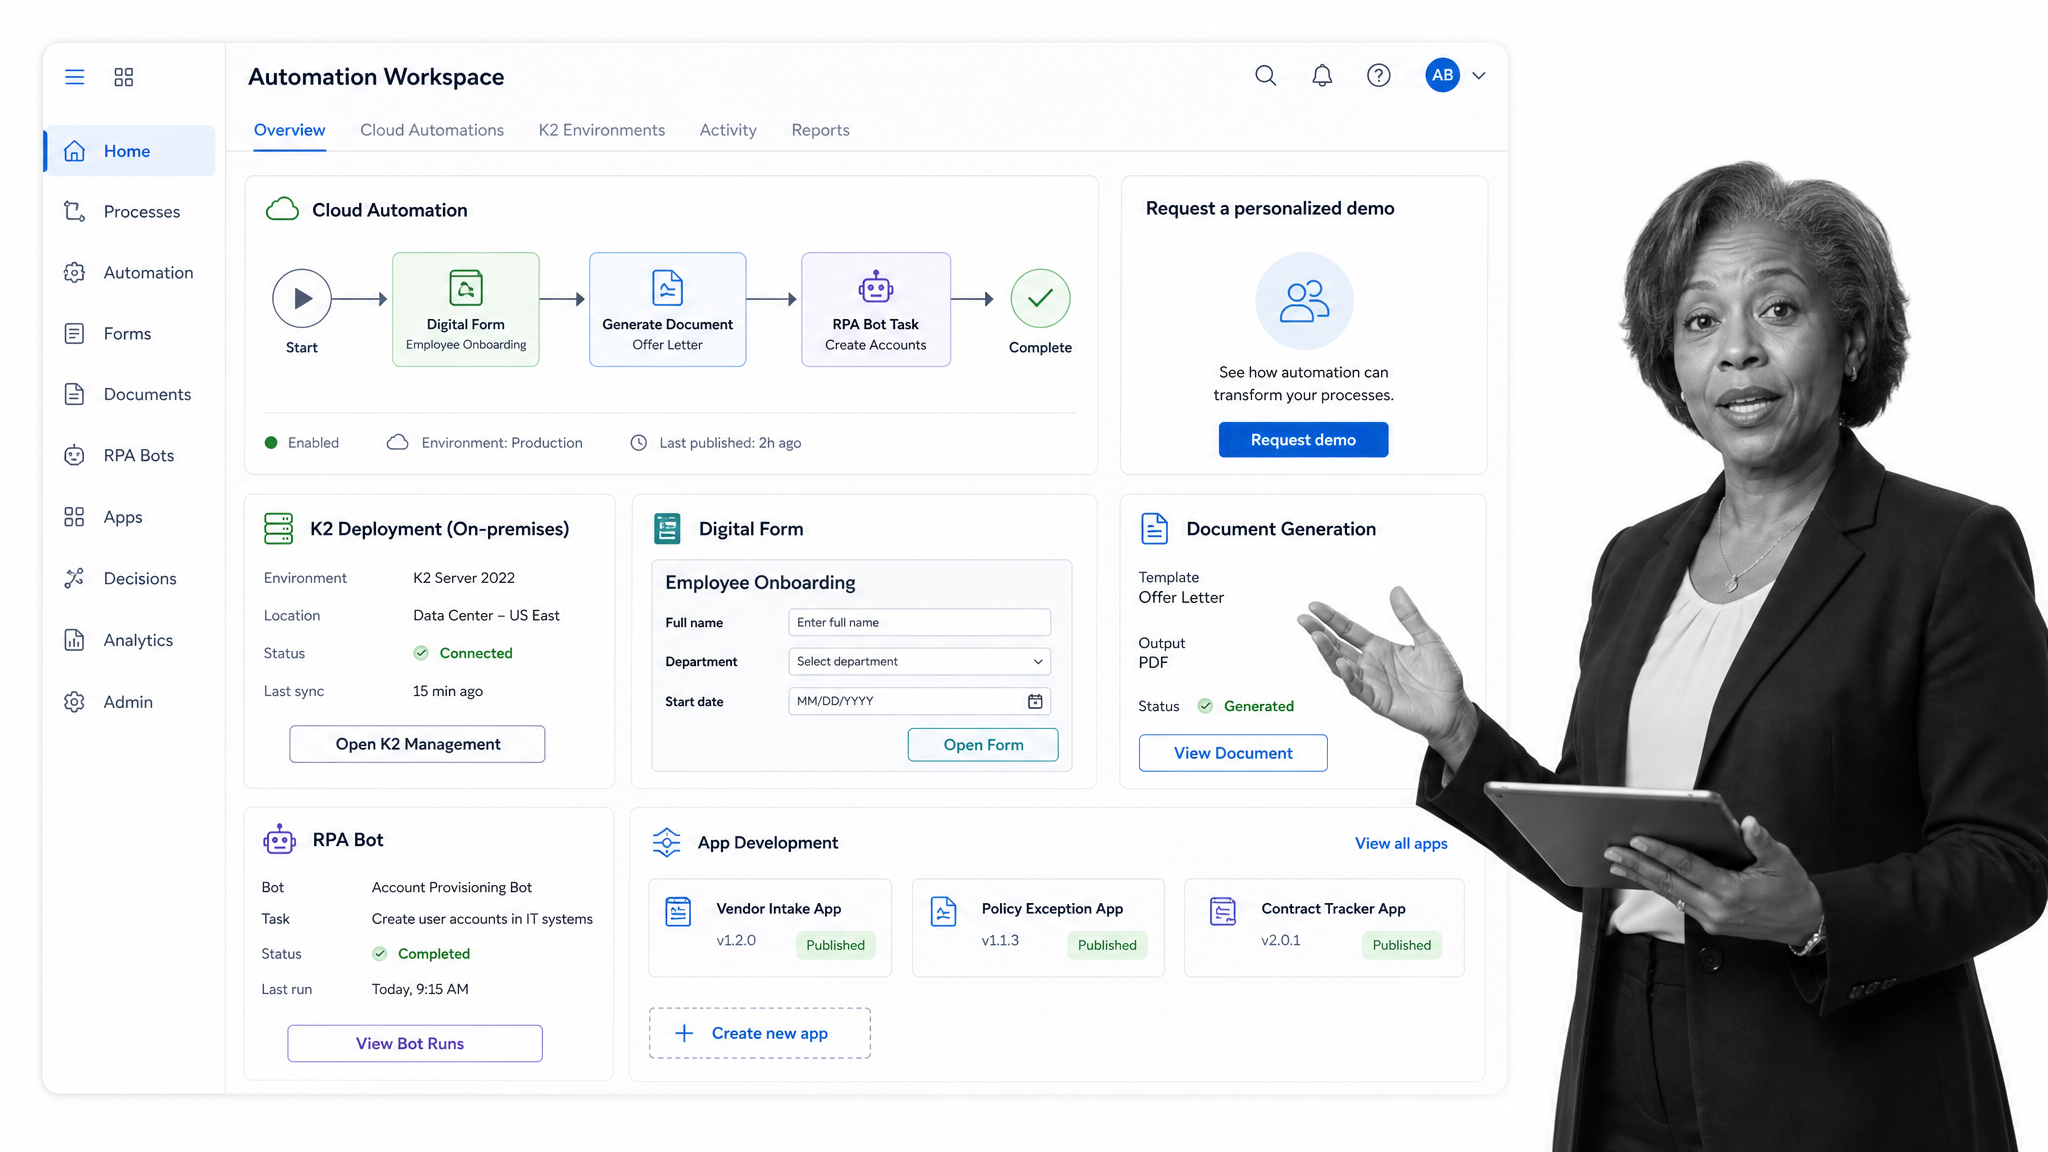This screenshot has height=1152, width=2048.
Task: Click the App Development header icon
Action: point(666,842)
